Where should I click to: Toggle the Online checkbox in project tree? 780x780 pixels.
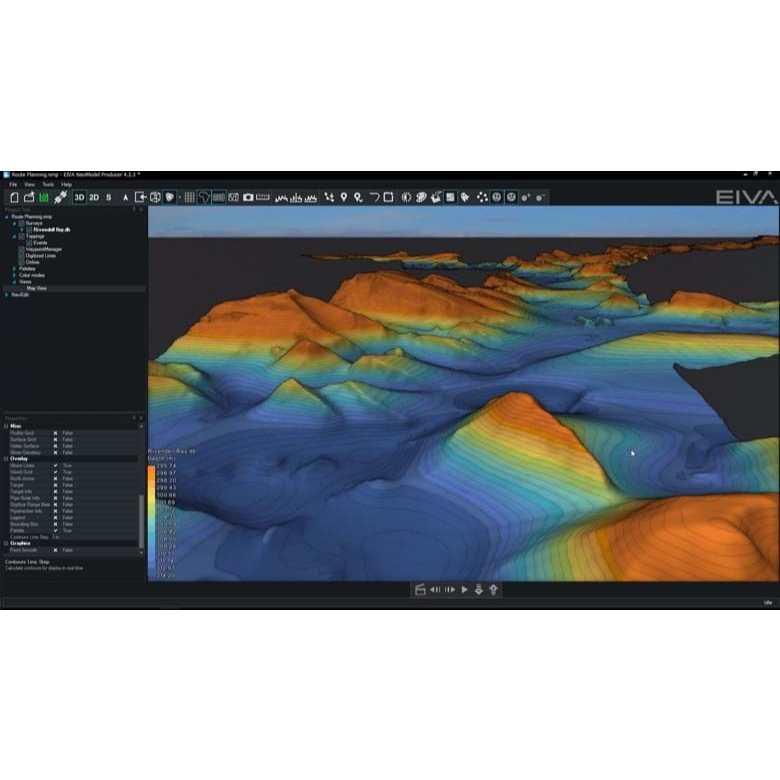pos(22,262)
